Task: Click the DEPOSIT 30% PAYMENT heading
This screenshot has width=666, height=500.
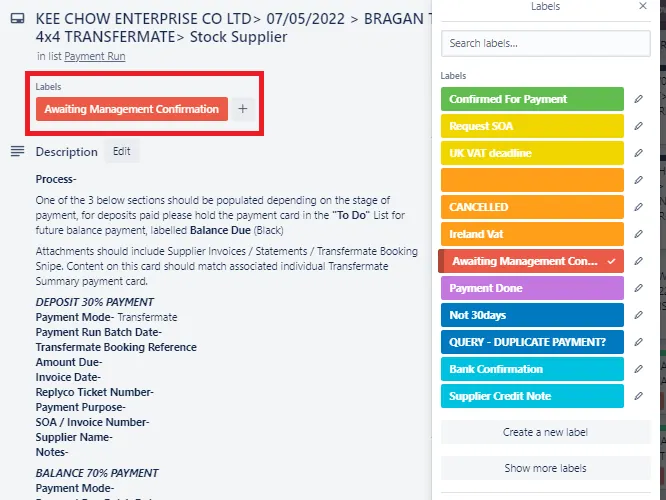Action: point(95,302)
